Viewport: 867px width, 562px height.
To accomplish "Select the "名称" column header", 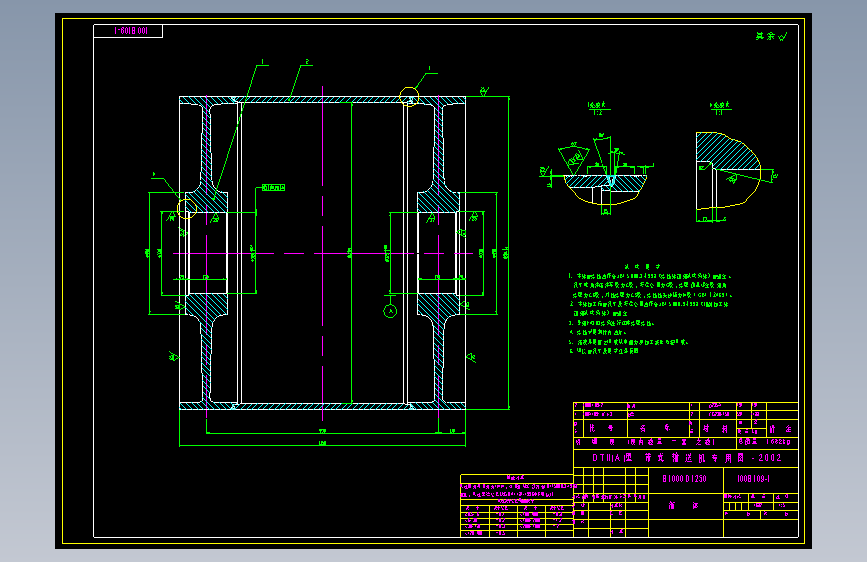I will (655, 429).
